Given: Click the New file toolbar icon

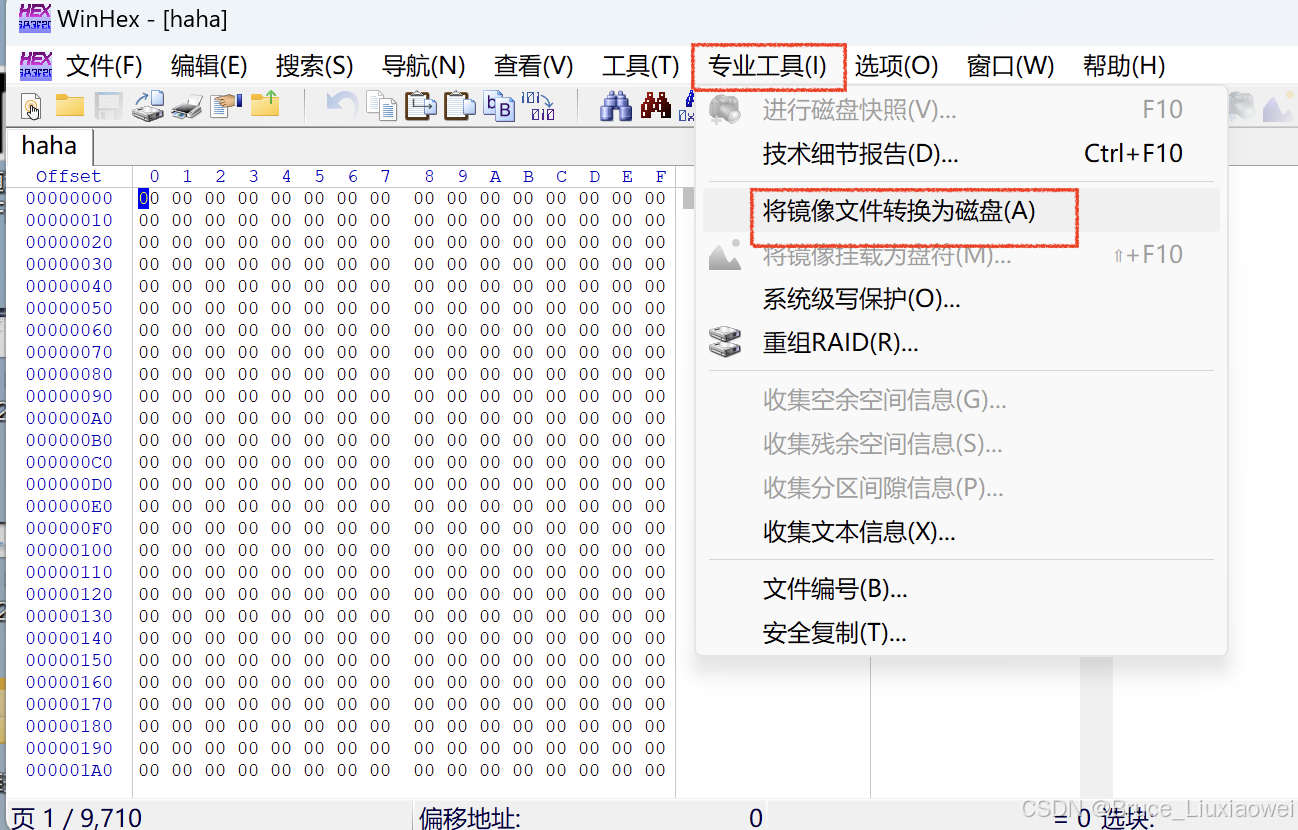Looking at the screenshot, I should 31,105.
